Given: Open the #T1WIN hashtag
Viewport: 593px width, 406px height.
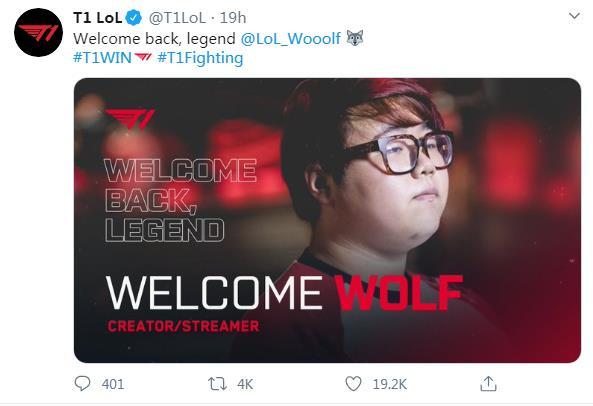Looking at the screenshot, I should pos(102,58).
